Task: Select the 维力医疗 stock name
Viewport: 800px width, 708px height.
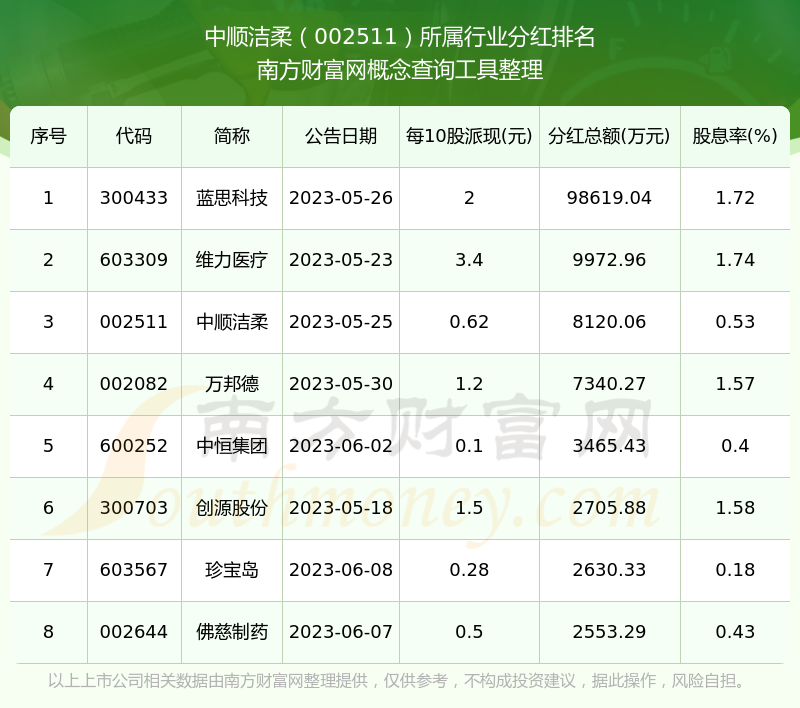Action: [x=232, y=260]
